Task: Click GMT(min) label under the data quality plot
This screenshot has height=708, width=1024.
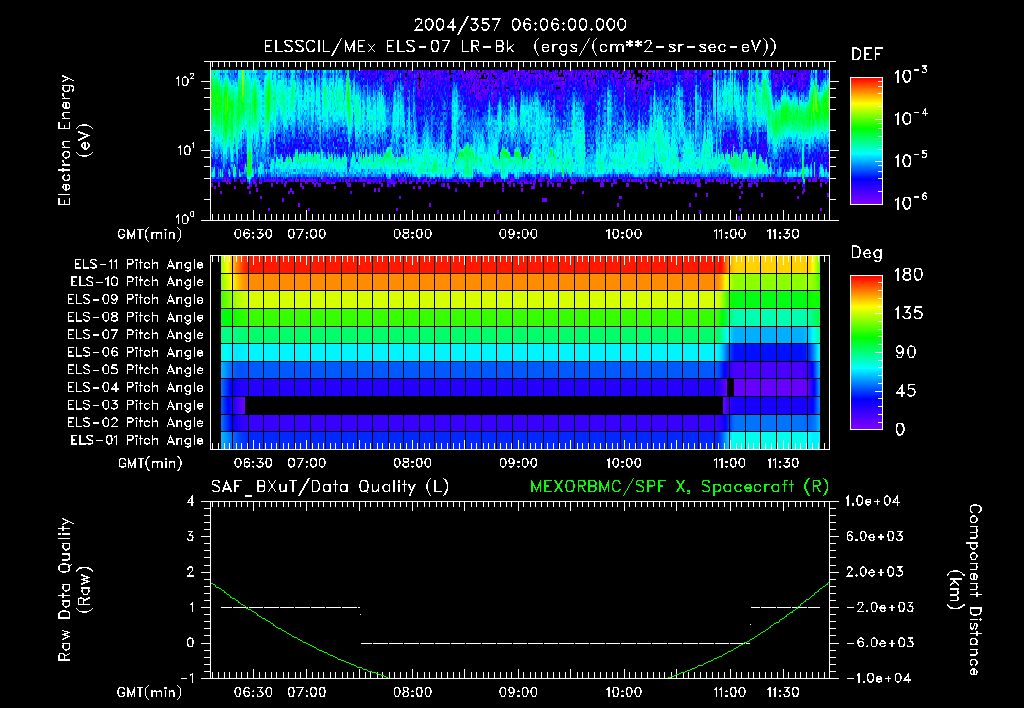Action: 150,692
